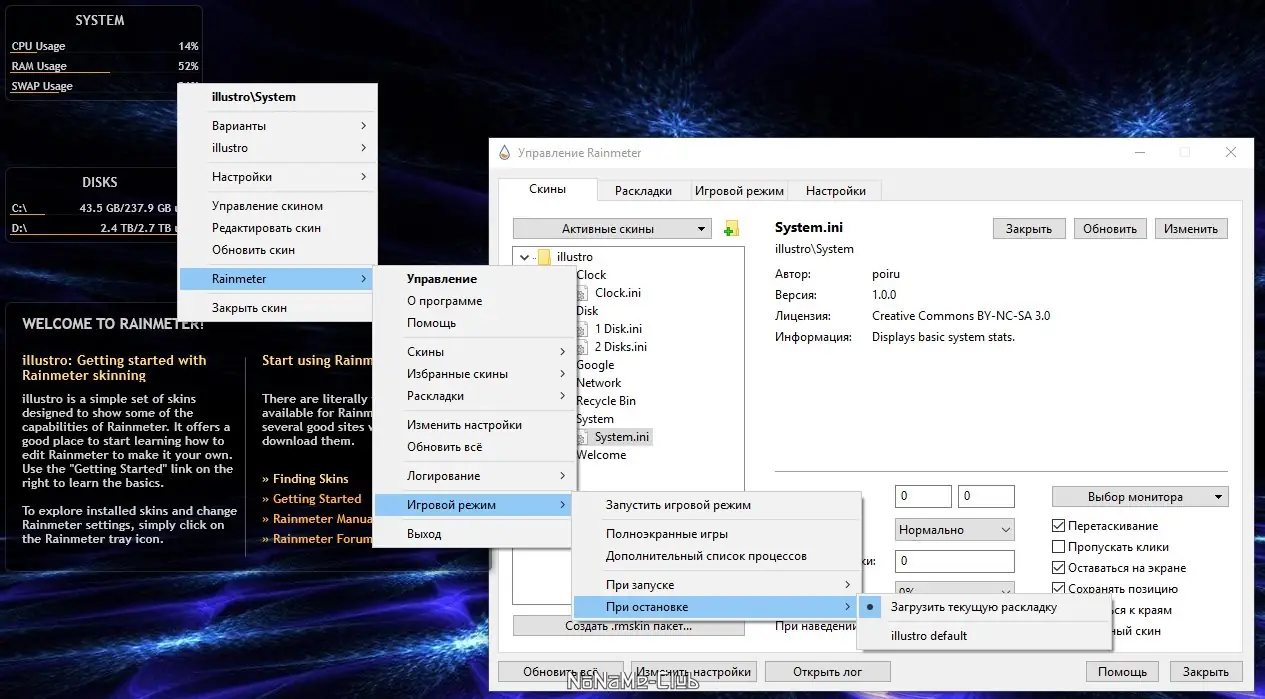Click the second coordinate input field
Image resolution: width=1265 pixels, height=699 pixels.
pos(986,496)
